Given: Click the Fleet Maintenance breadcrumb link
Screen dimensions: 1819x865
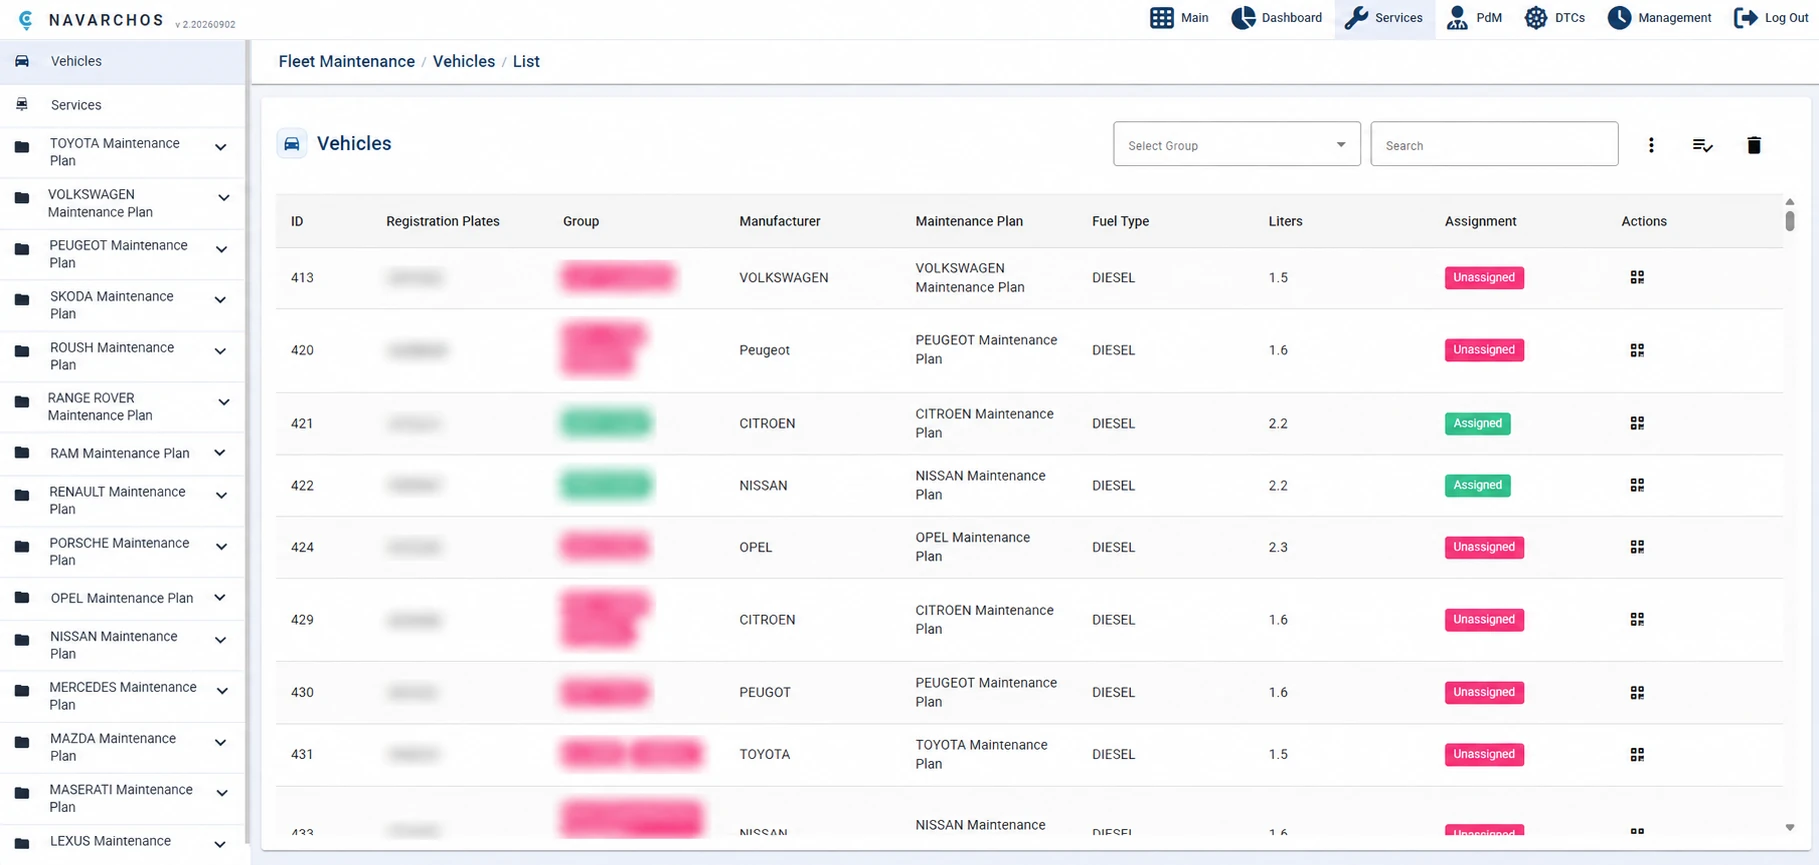Looking at the screenshot, I should [x=346, y=61].
